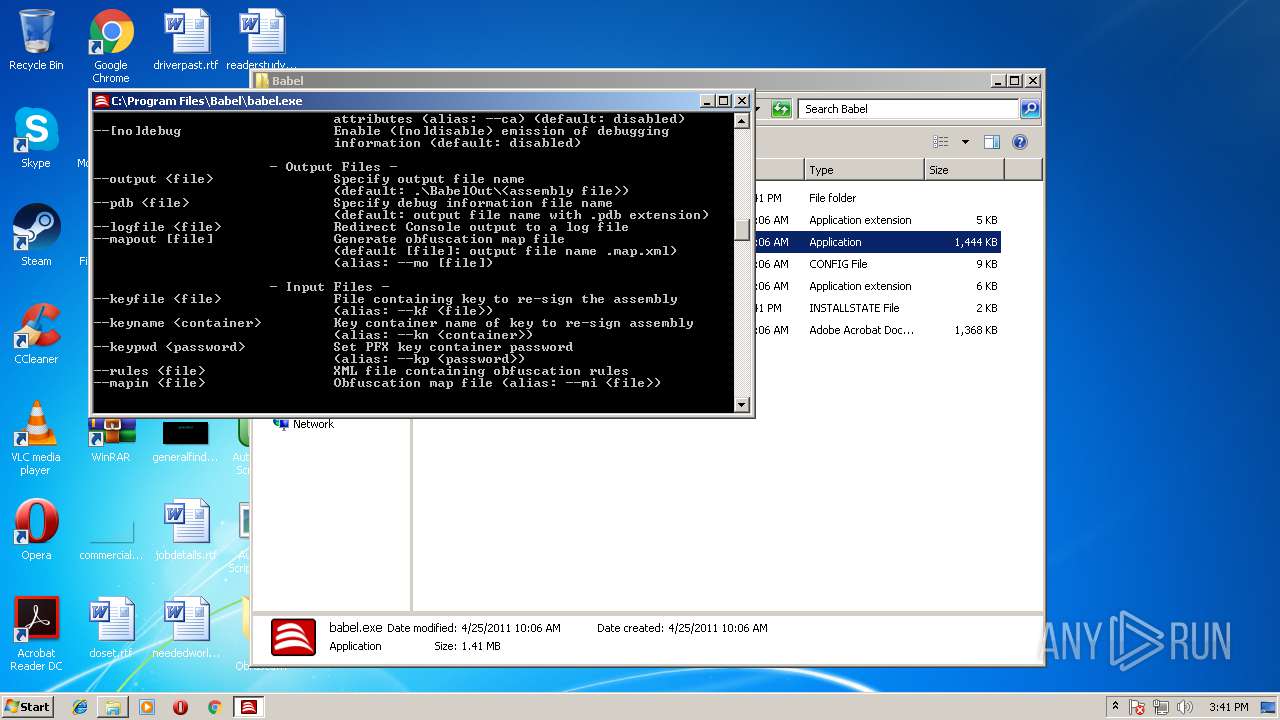Open the Action Center flag tray icon

tap(1137, 707)
